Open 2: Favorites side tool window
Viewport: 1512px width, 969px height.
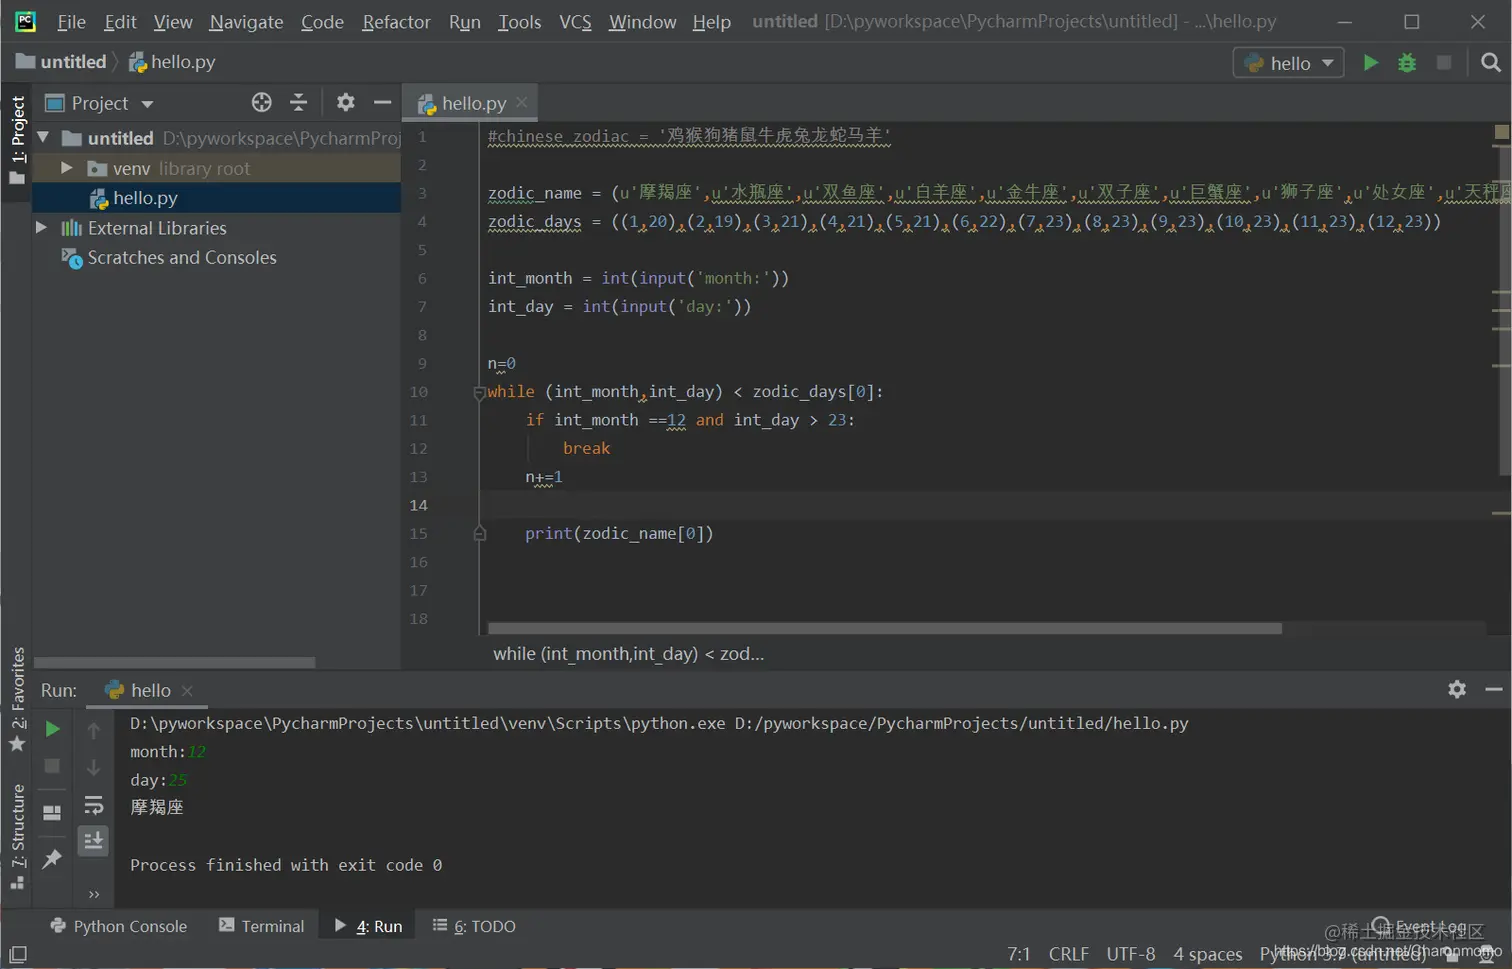click(x=17, y=699)
